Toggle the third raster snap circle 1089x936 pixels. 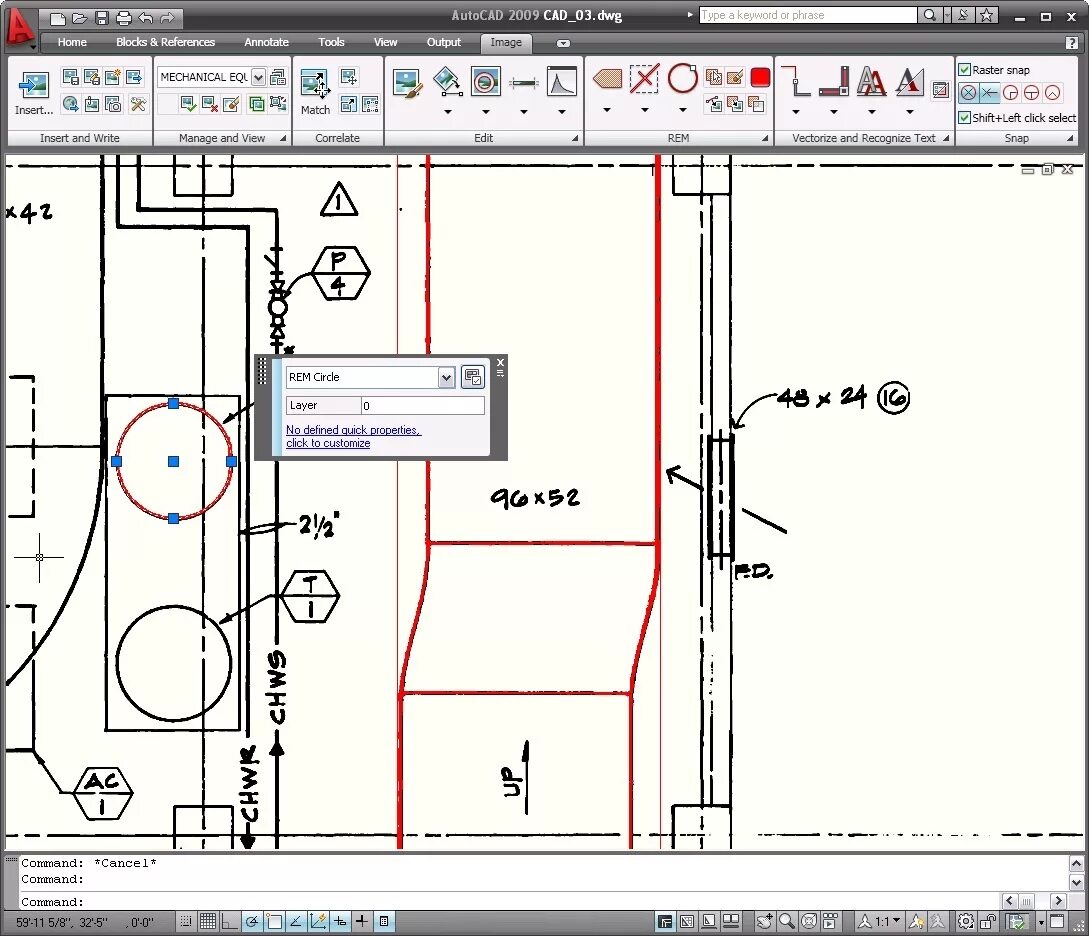tap(1011, 92)
